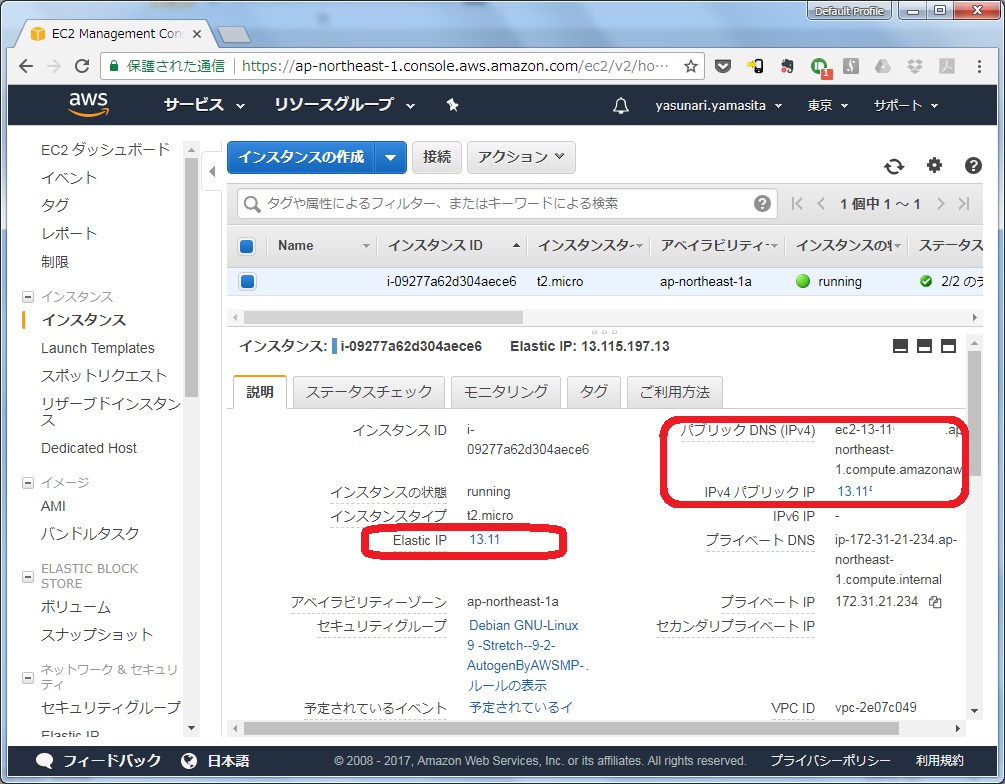Click the ルールの表示 link
1005x784 pixels.
[x=507, y=685]
